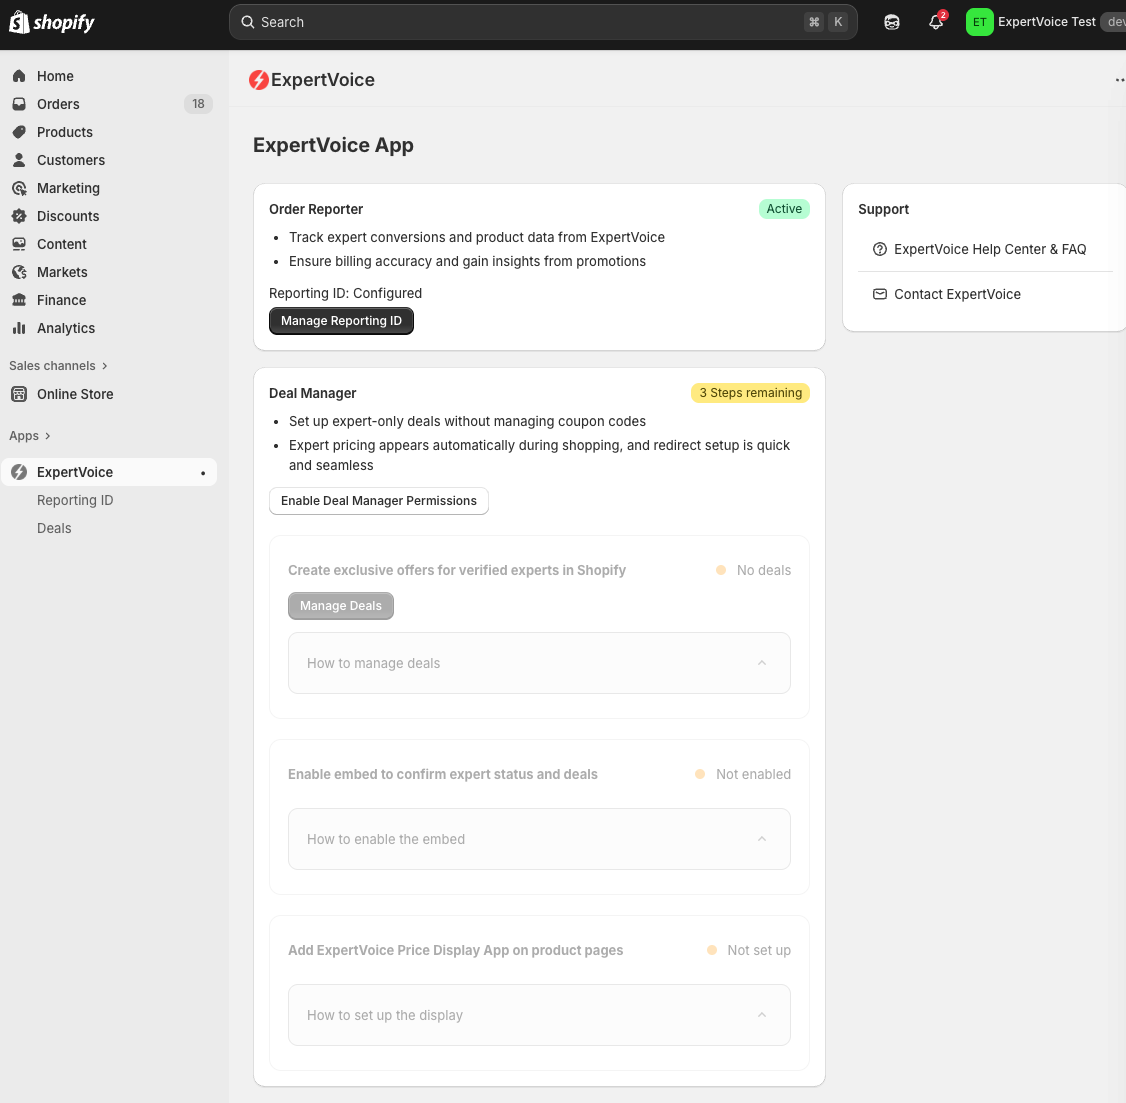Click the Shopify logo in the top bar
The width and height of the screenshot is (1126, 1103).
[52, 22]
